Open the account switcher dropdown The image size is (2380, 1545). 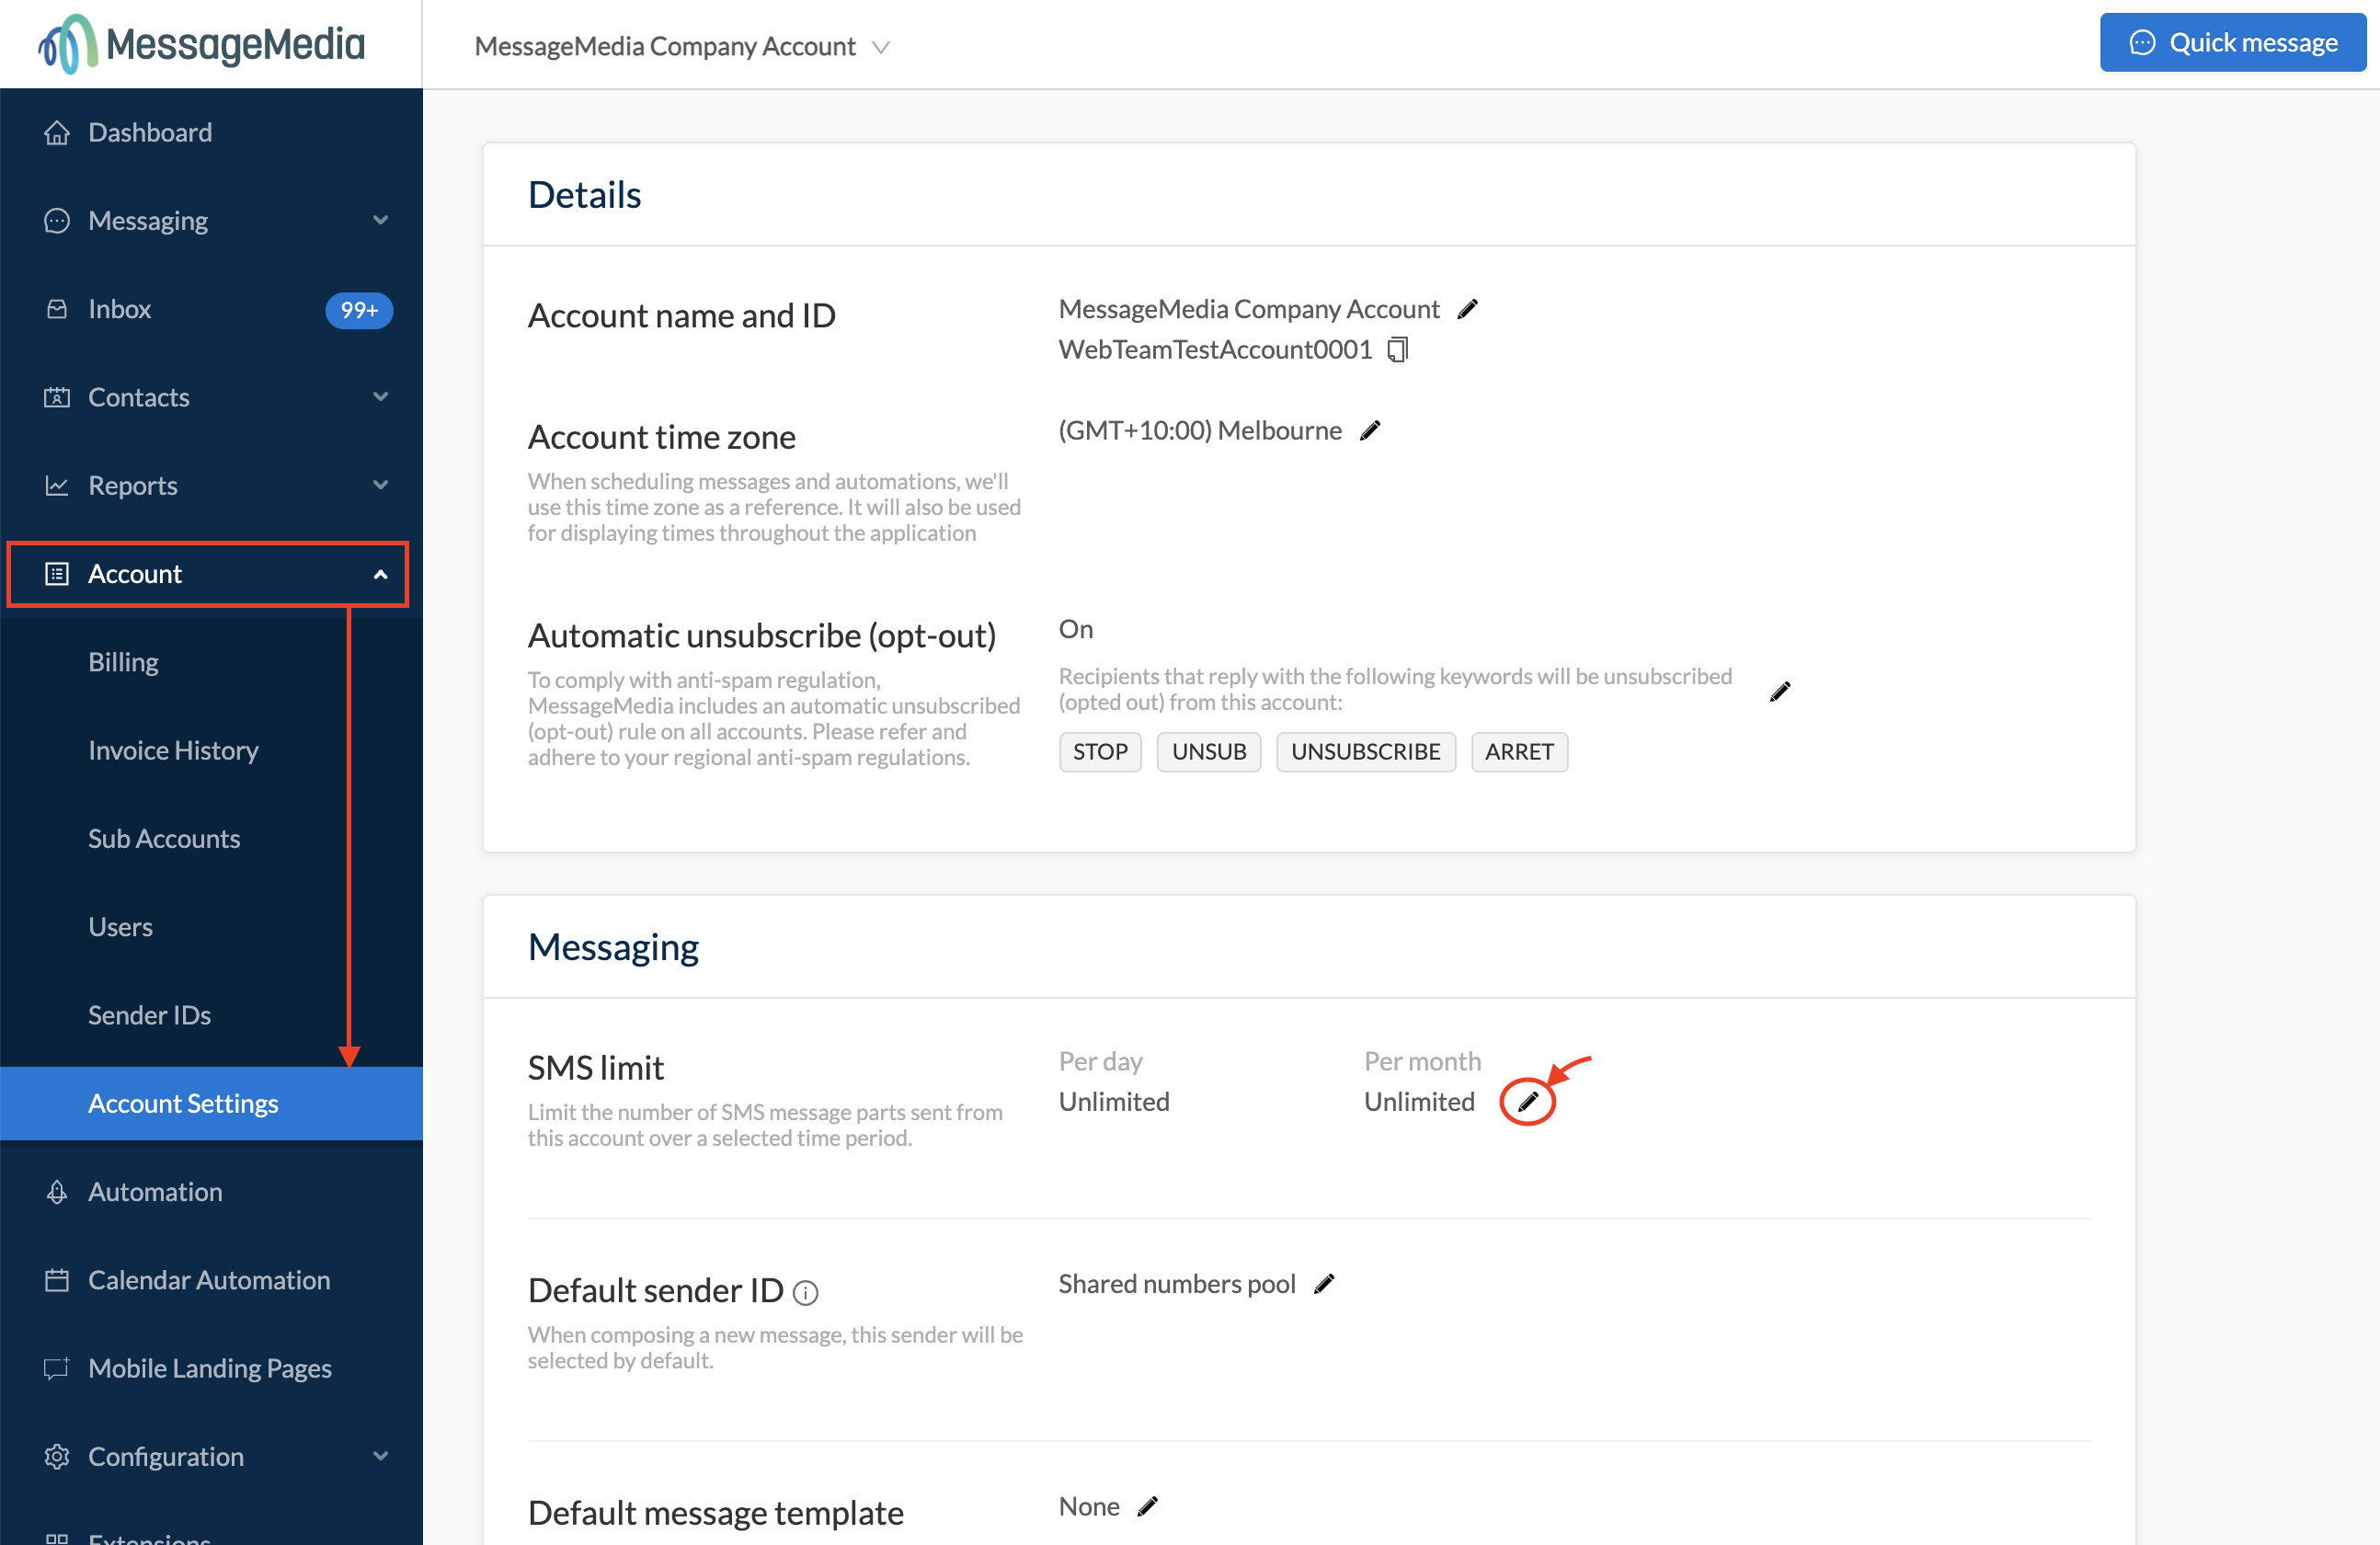[x=682, y=47]
